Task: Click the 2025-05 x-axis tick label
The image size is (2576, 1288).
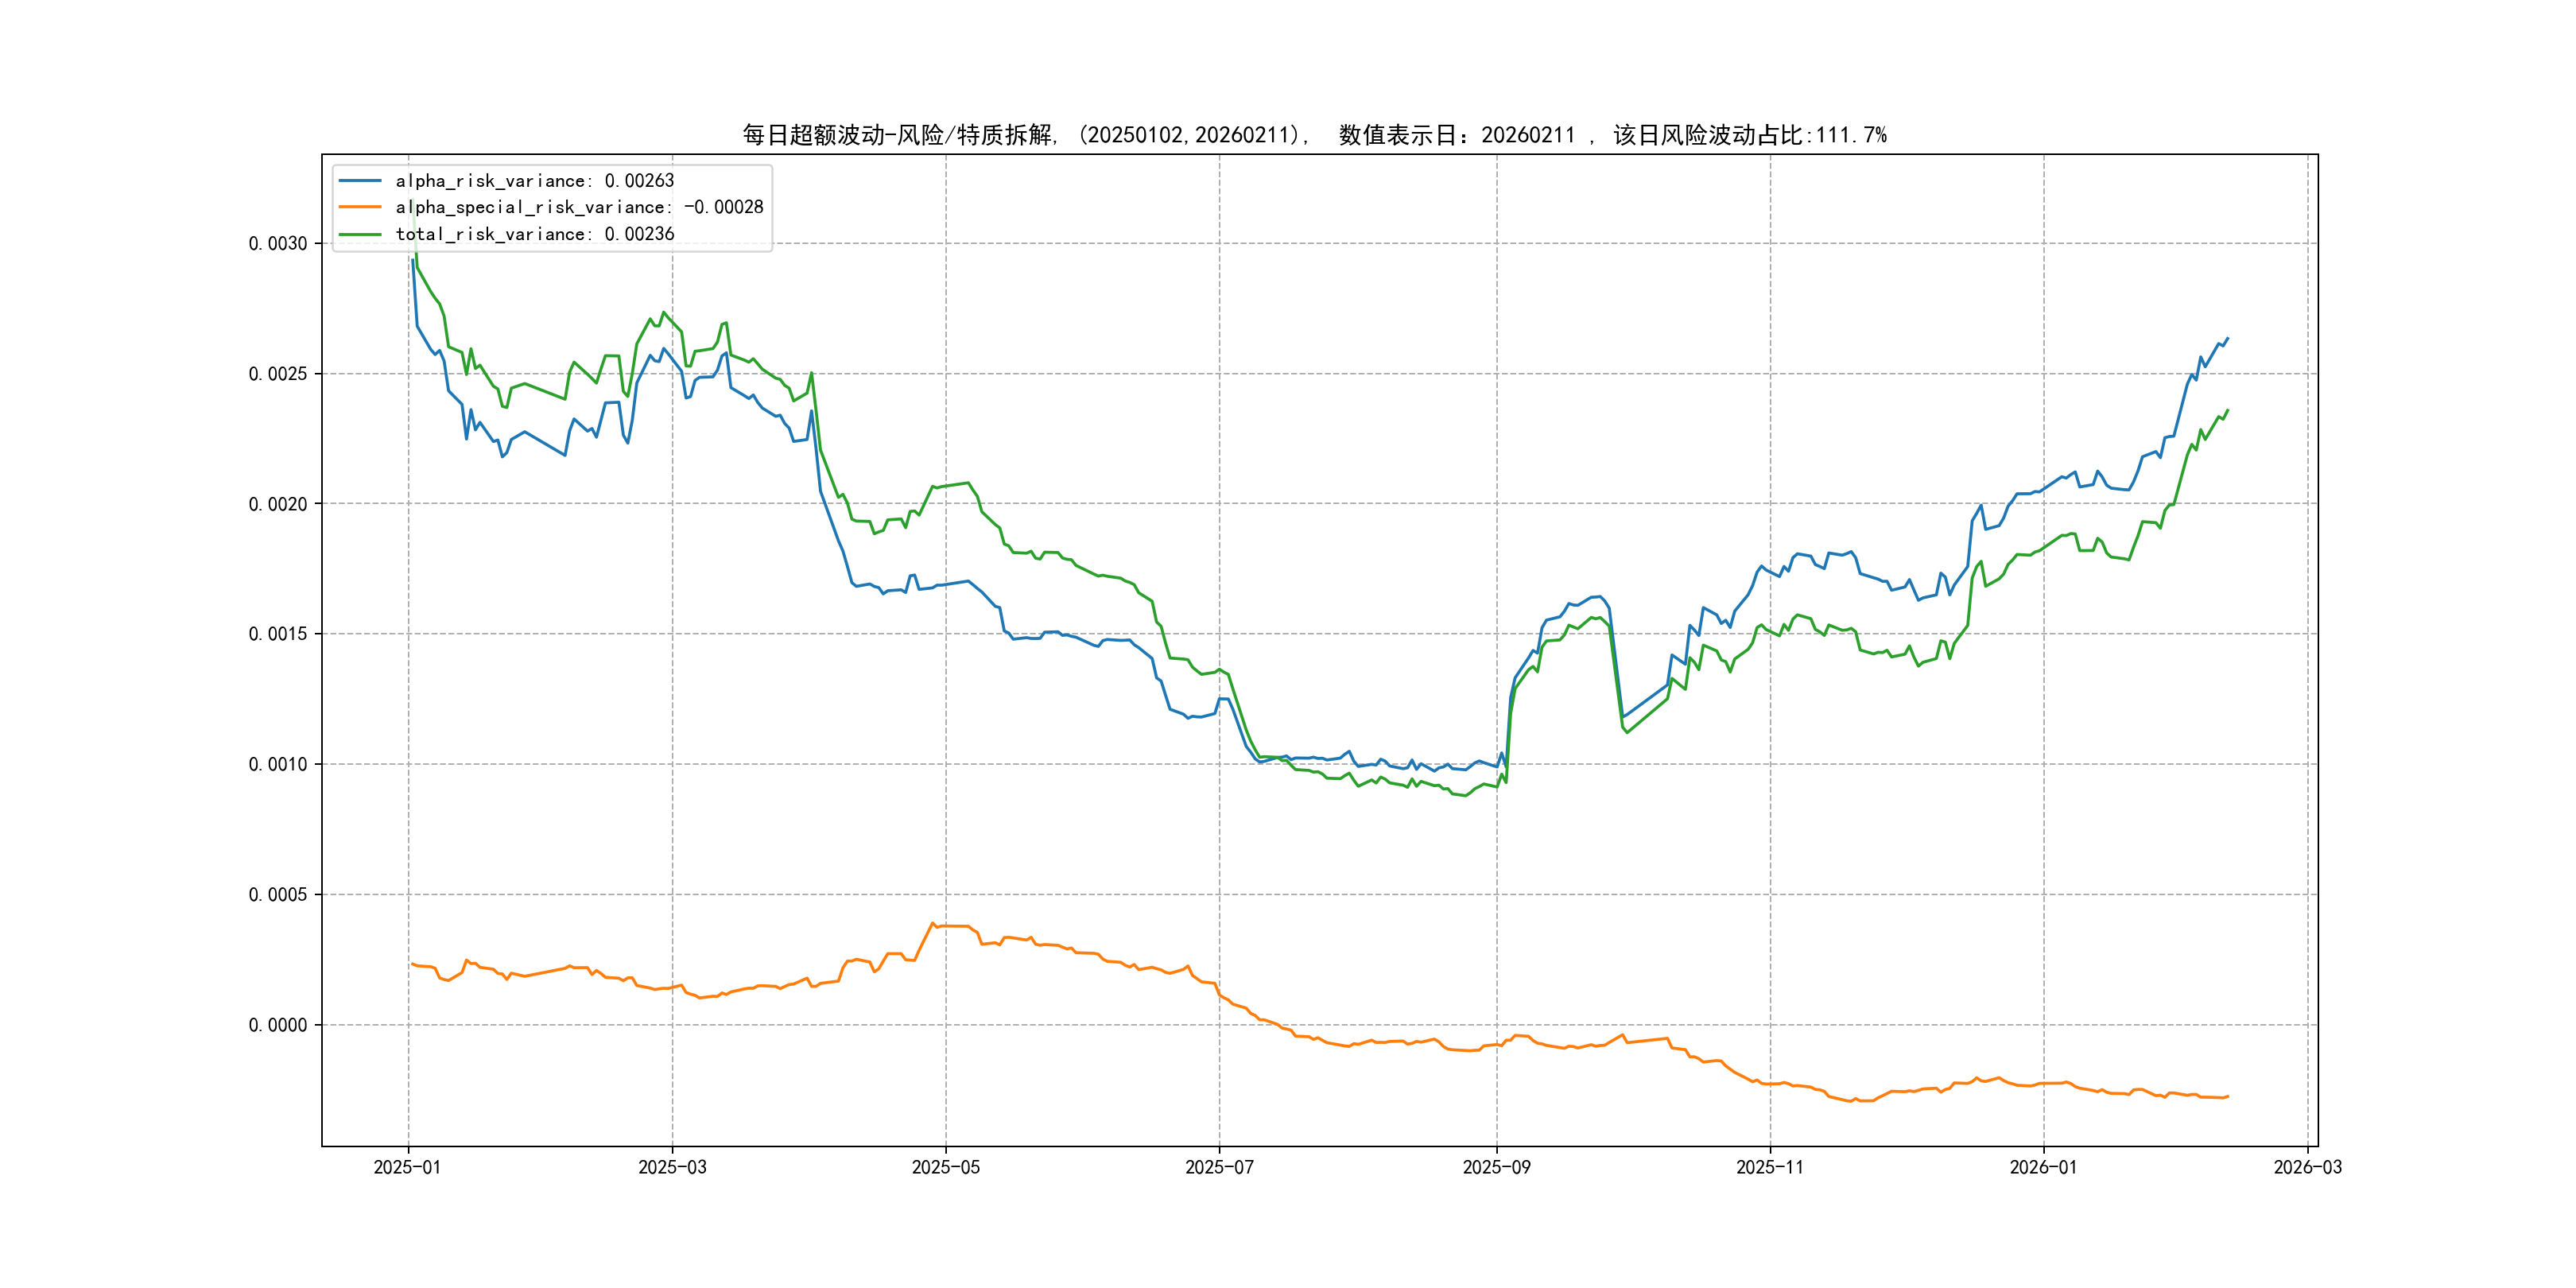Action: click(x=945, y=1167)
